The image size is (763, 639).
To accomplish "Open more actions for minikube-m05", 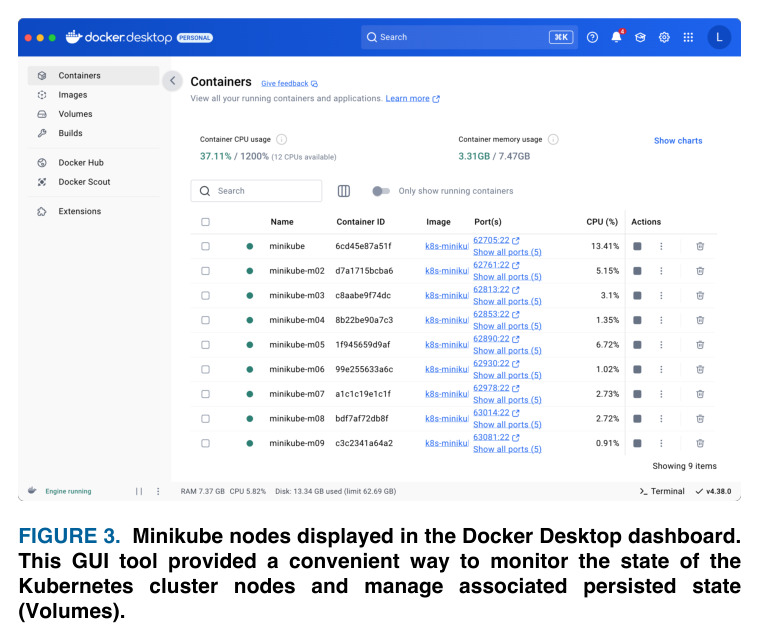I will pyautogui.click(x=661, y=345).
